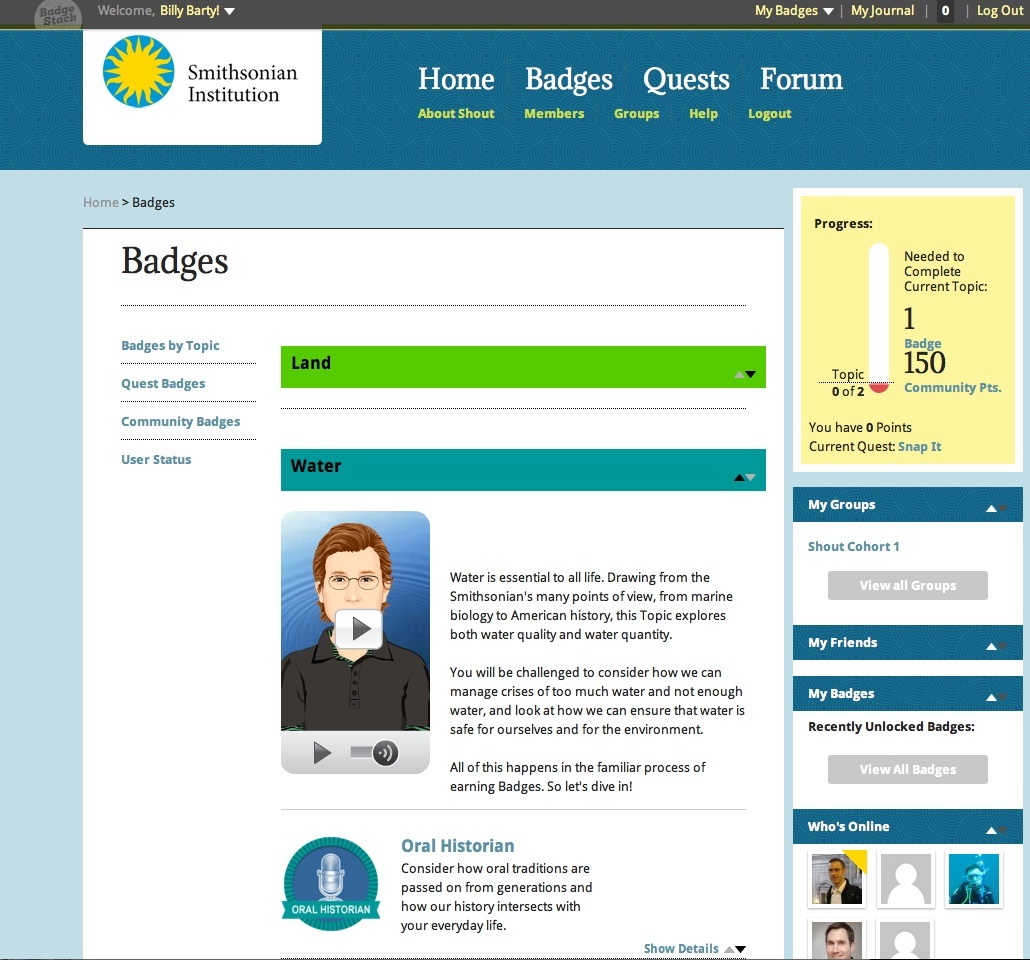Open the gray placeholder avatar in second row
Screen dimensions: 1030x960
(905, 941)
